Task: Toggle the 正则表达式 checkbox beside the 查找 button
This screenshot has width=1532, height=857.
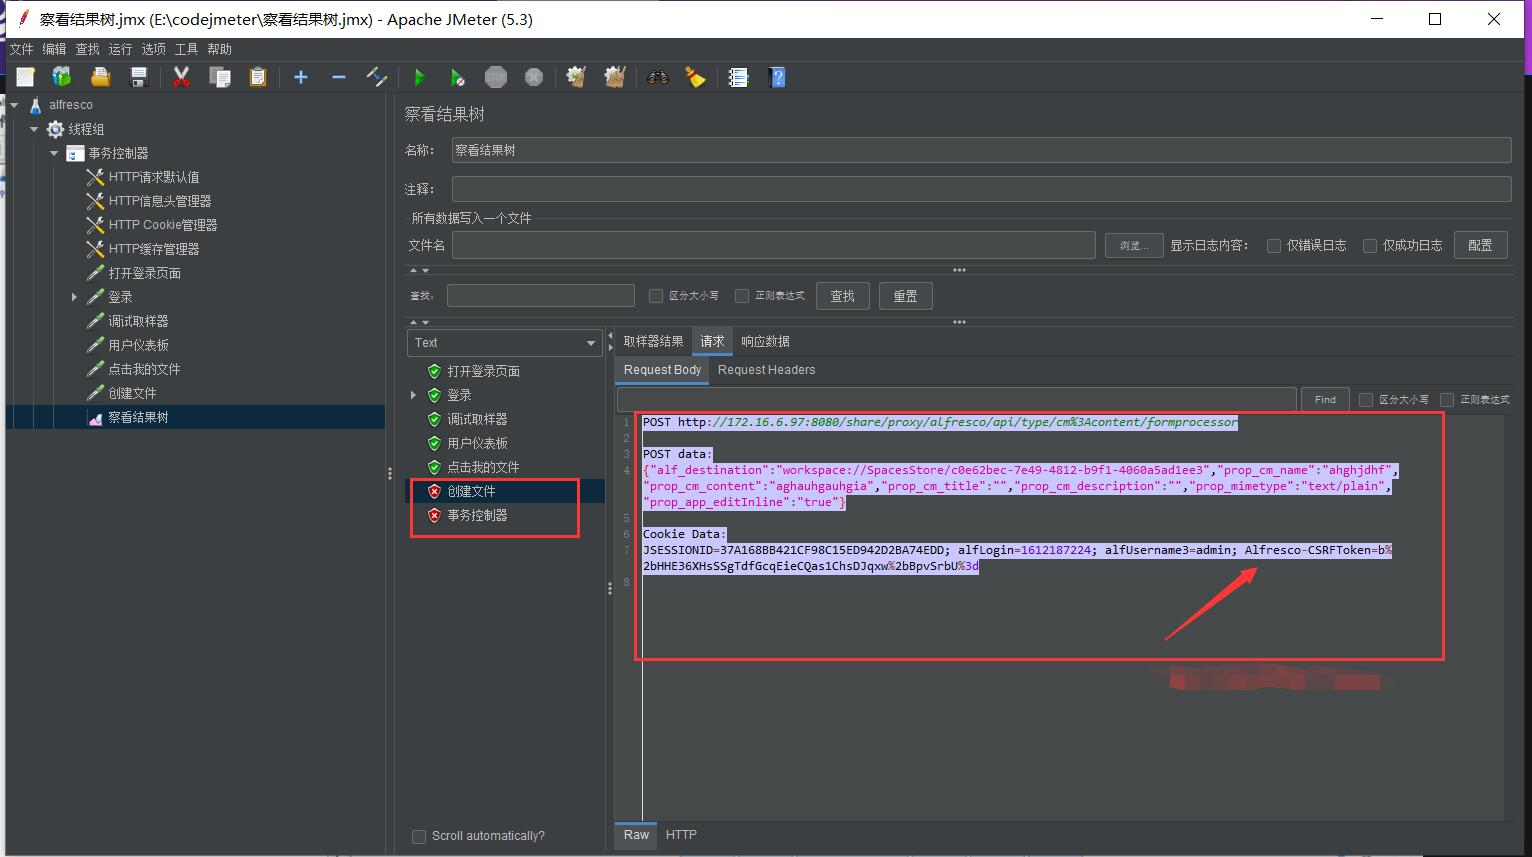Action: (742, 296)
